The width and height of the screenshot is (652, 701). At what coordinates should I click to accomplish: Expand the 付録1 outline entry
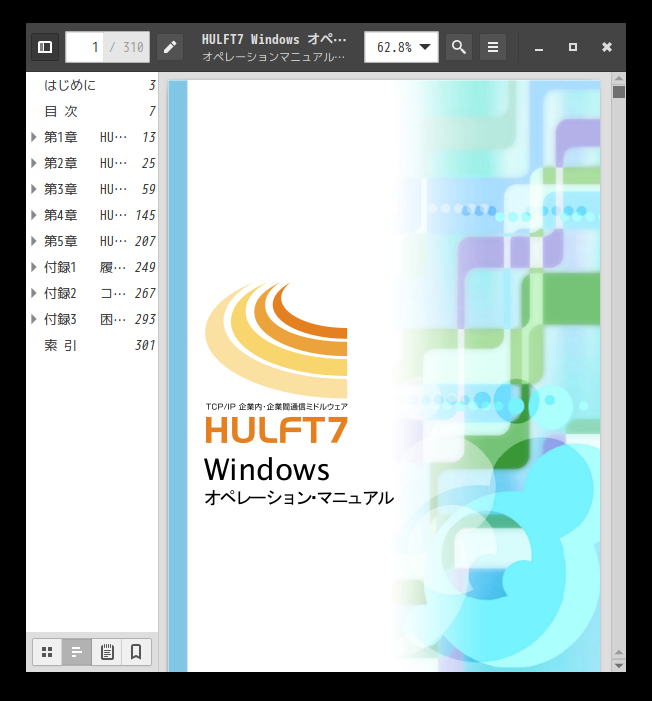click(x=34, y=267)
